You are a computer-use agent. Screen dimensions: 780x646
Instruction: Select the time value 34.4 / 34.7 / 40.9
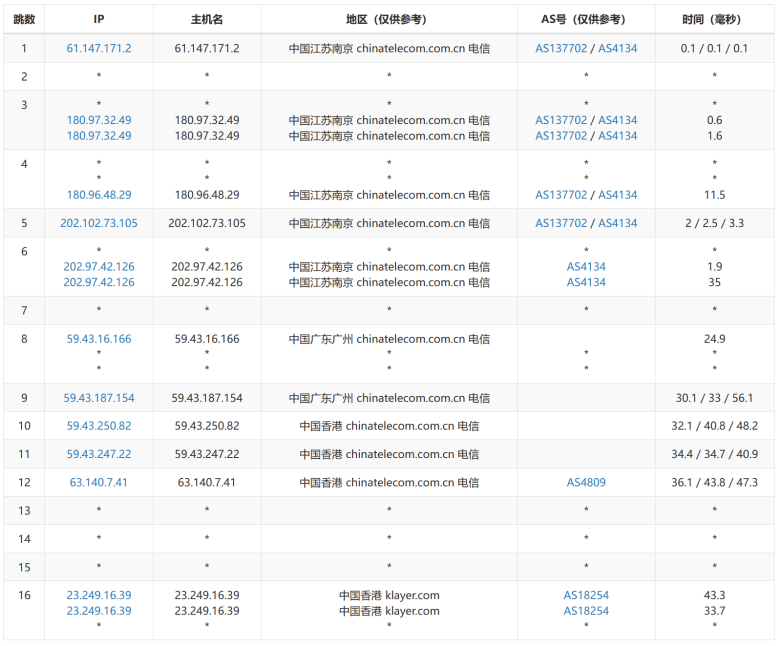714,454
